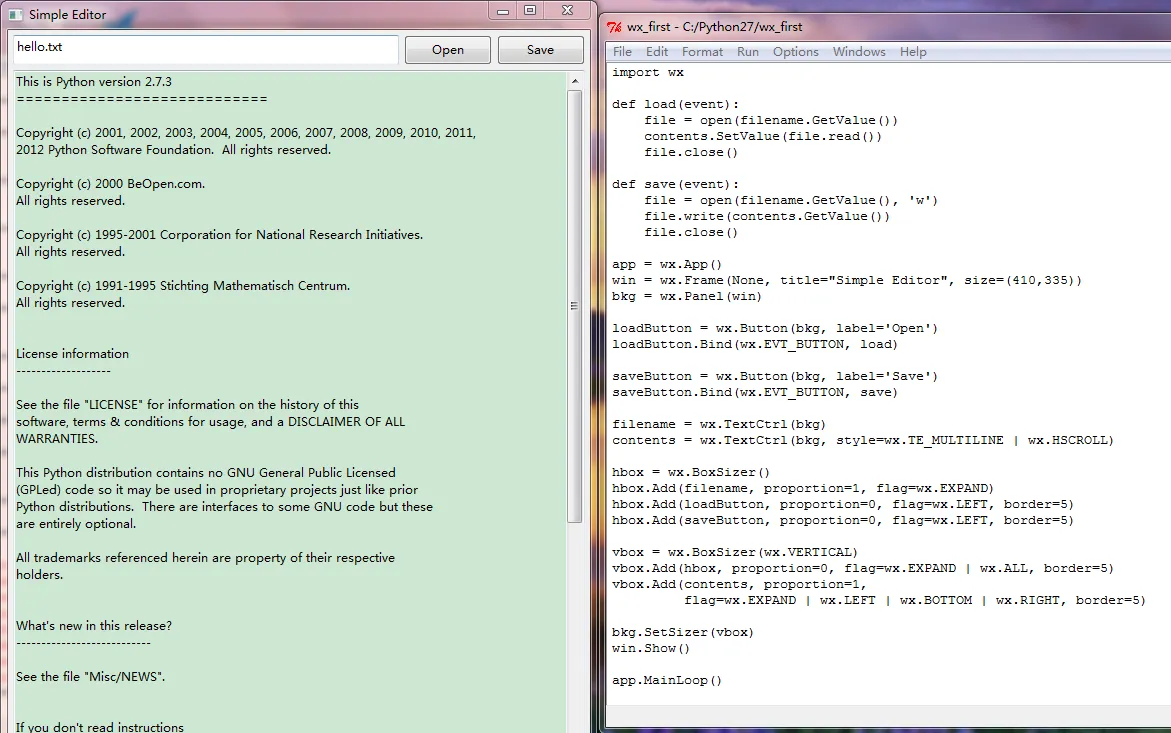Click the 'vbox.Add(hbox, proportion=0' line
The width and height of the screenshot is (1171, 733).
pos(863,569)
